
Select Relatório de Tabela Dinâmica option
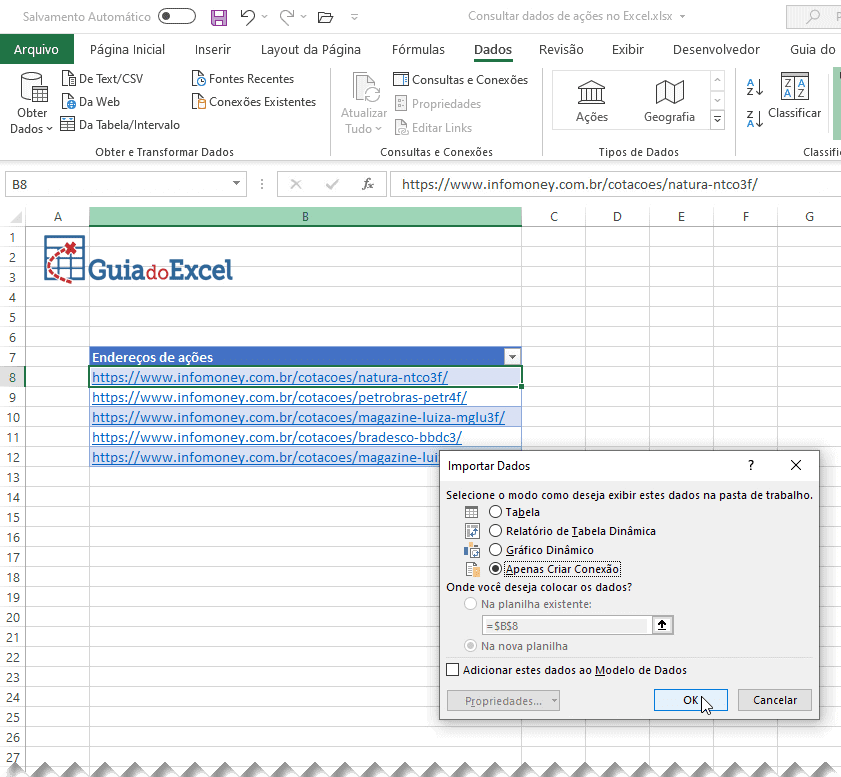tap(495, 531)
